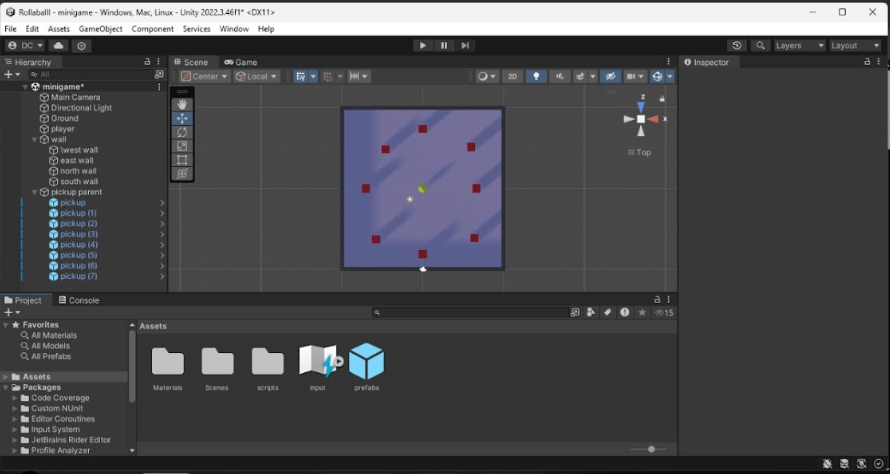Toggle the Inspector panel lock
This screenshot has height=474, width=890.
click(867, 62)
